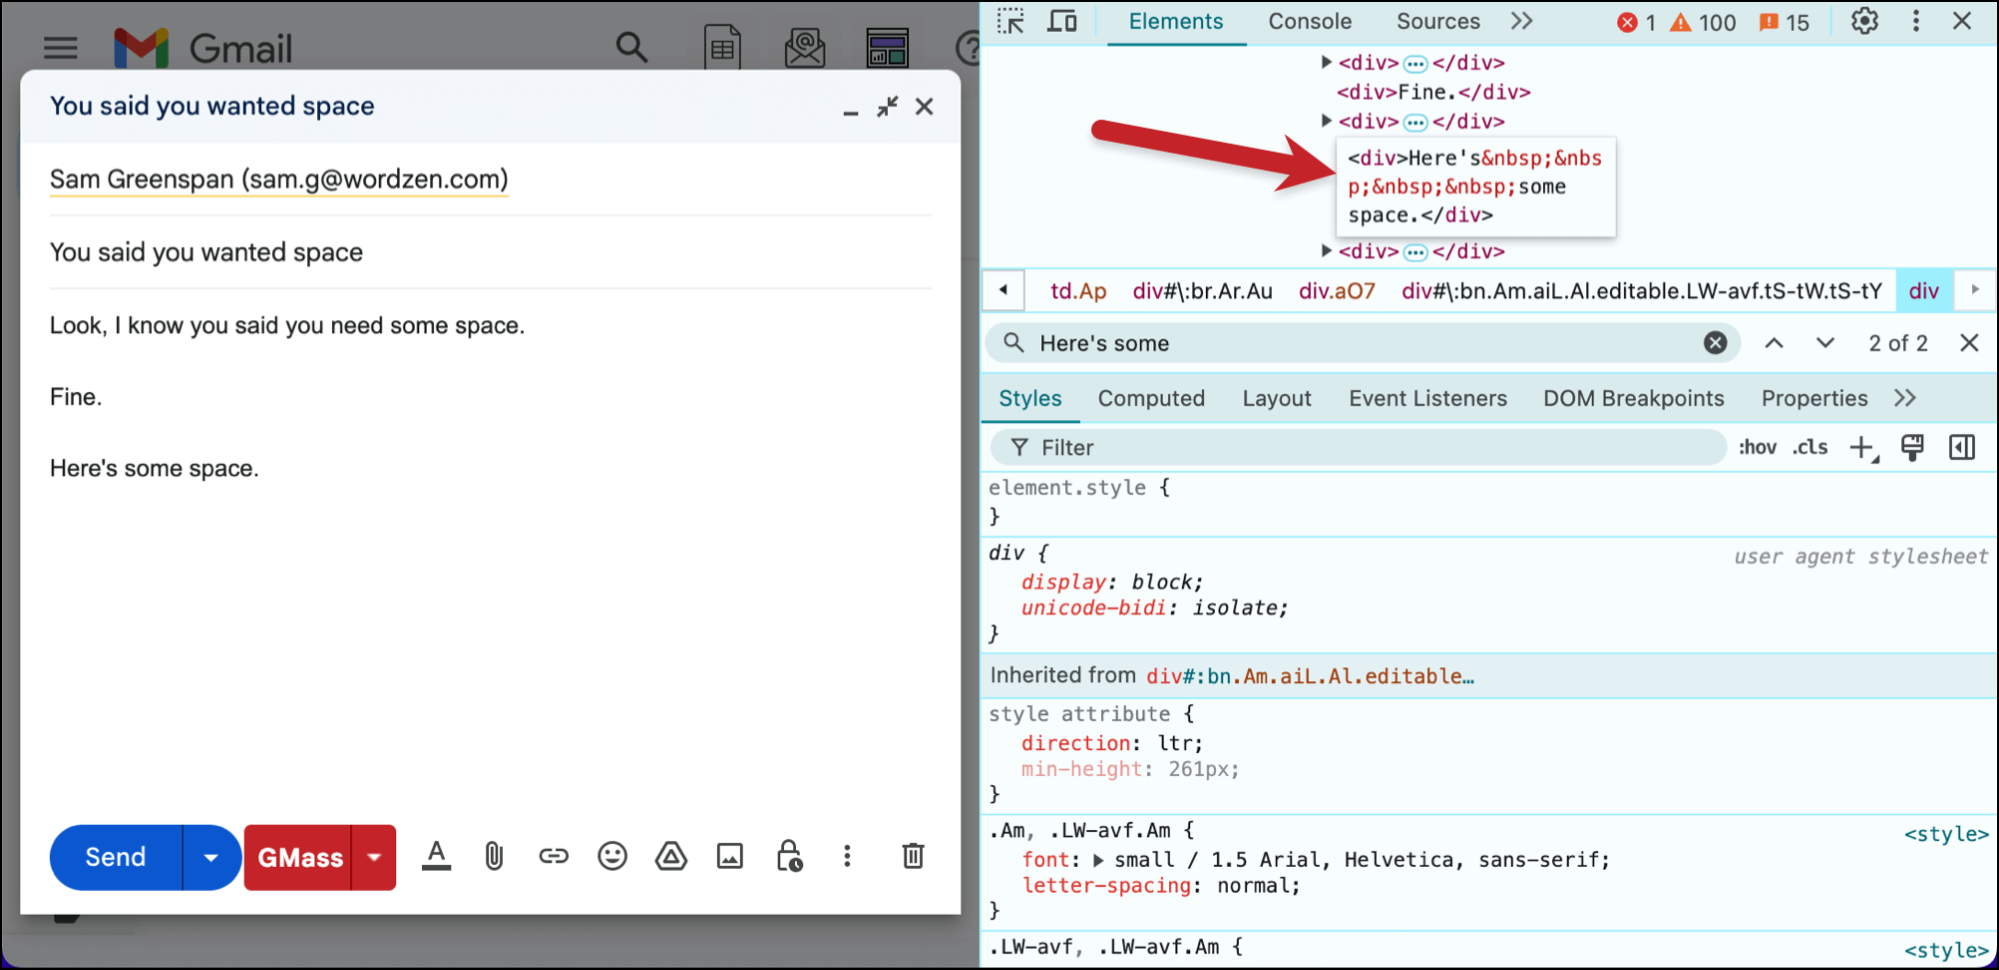Open DOM Breakpoints tab
1999x970 pixels.
tap(1633, 398)
